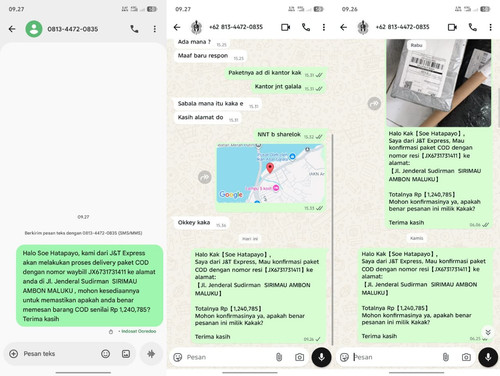This screenshot has width=500, height=376.
Task: Tap 'Rabu' date label on photo
Action: [416, 45]
